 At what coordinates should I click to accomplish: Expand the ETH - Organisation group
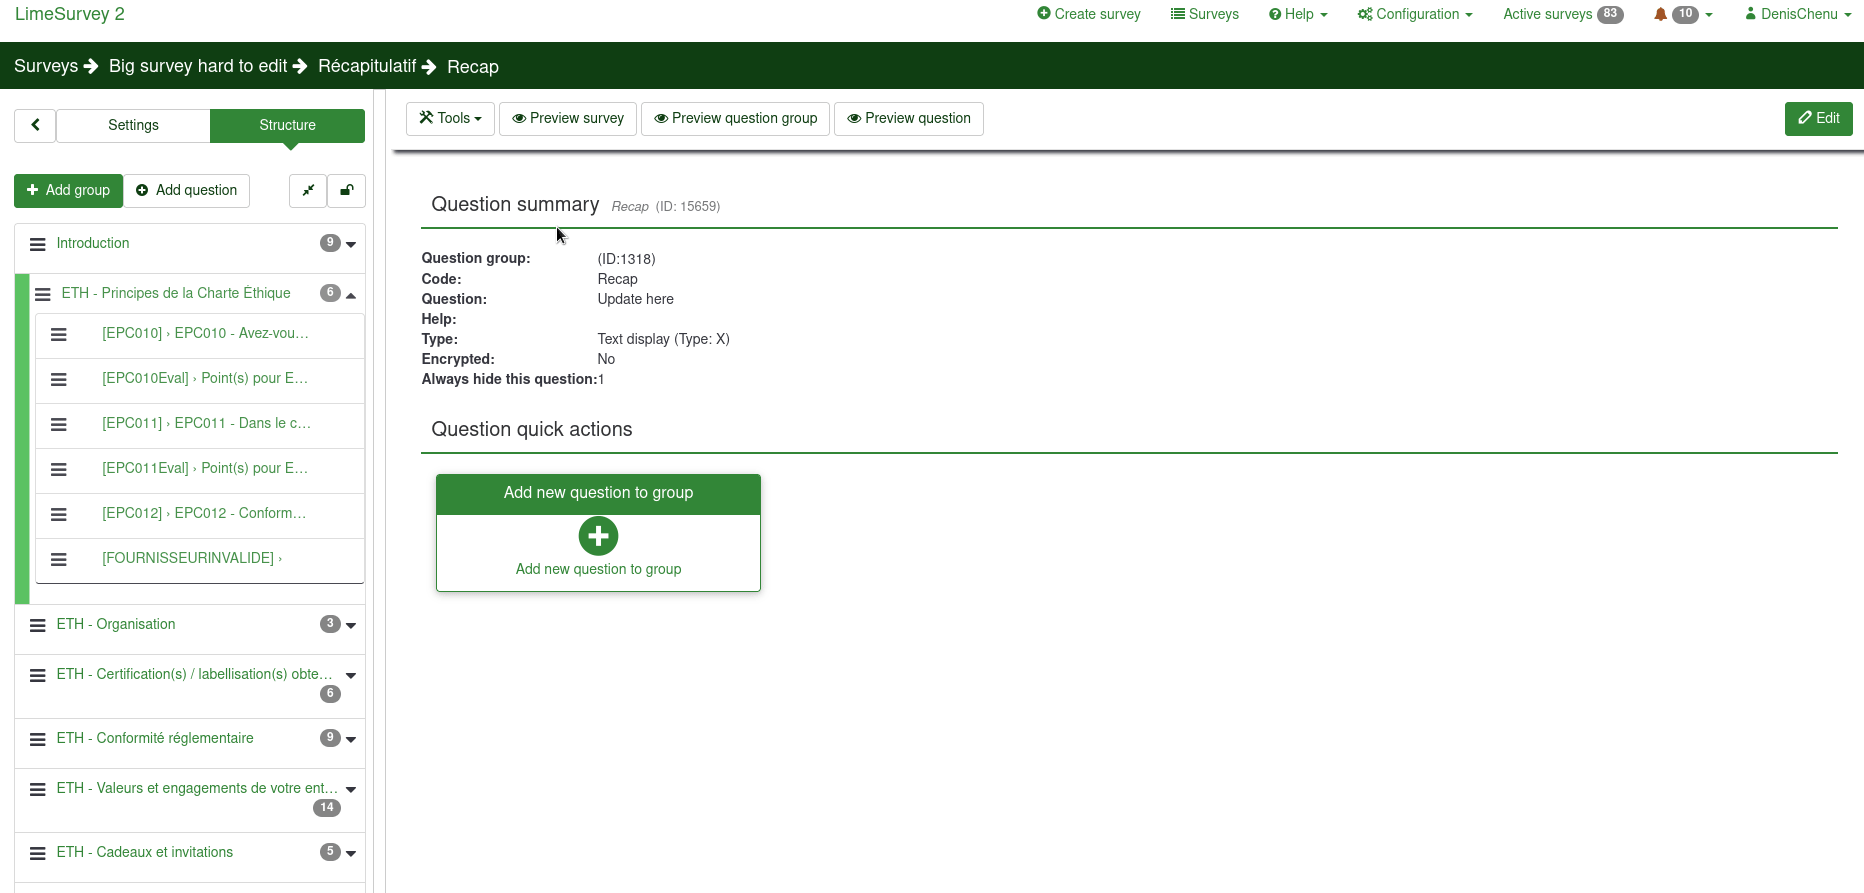pyautogui.click(x=351, y=625)
